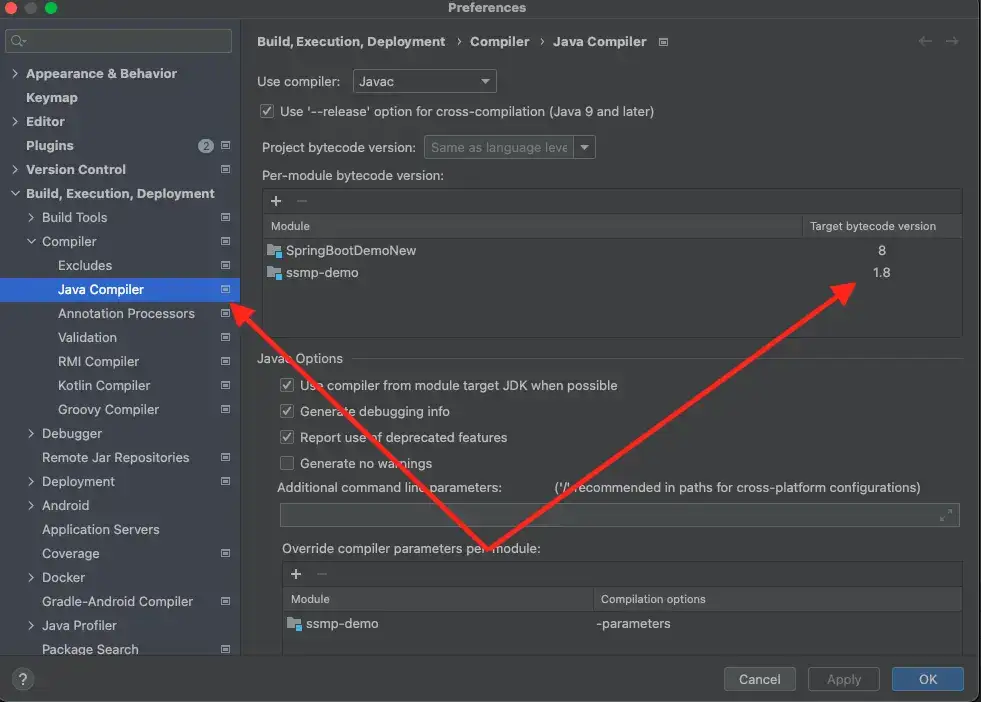Click the OK button

click(927, 679)
